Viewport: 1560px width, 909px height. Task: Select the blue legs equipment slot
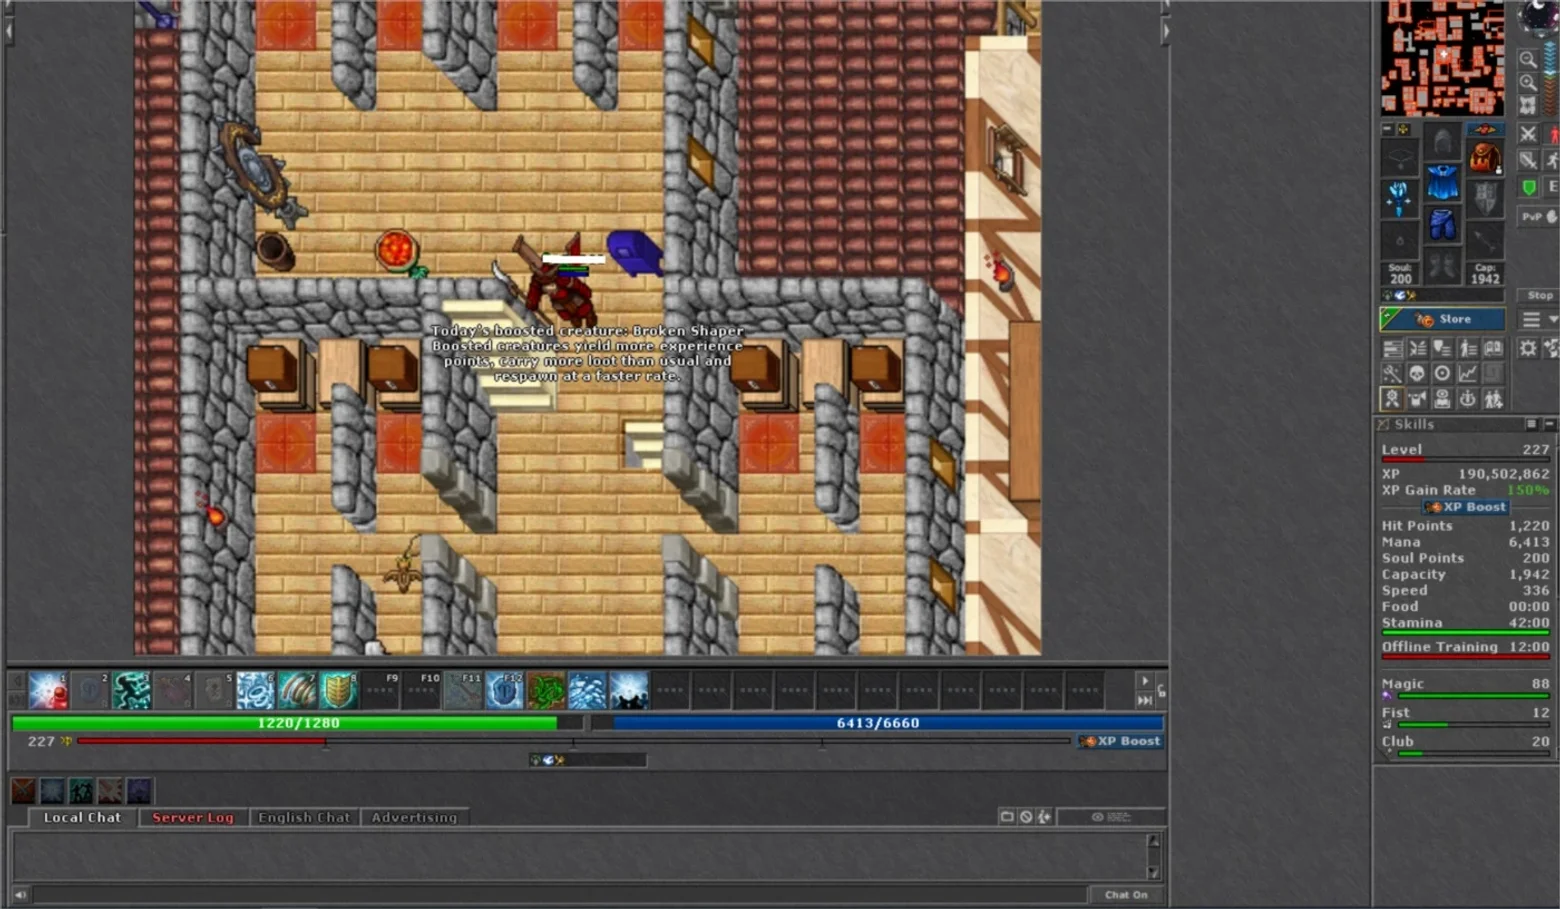click(1442, 225)
